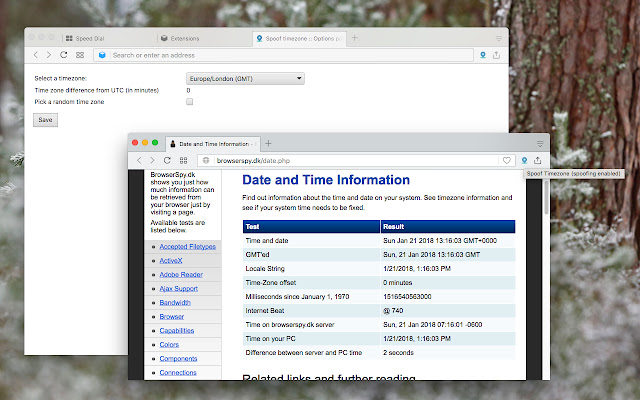Open the Europe/London timezone dropdown
This screenshot has width=640, height=400.
coord(245,78)
